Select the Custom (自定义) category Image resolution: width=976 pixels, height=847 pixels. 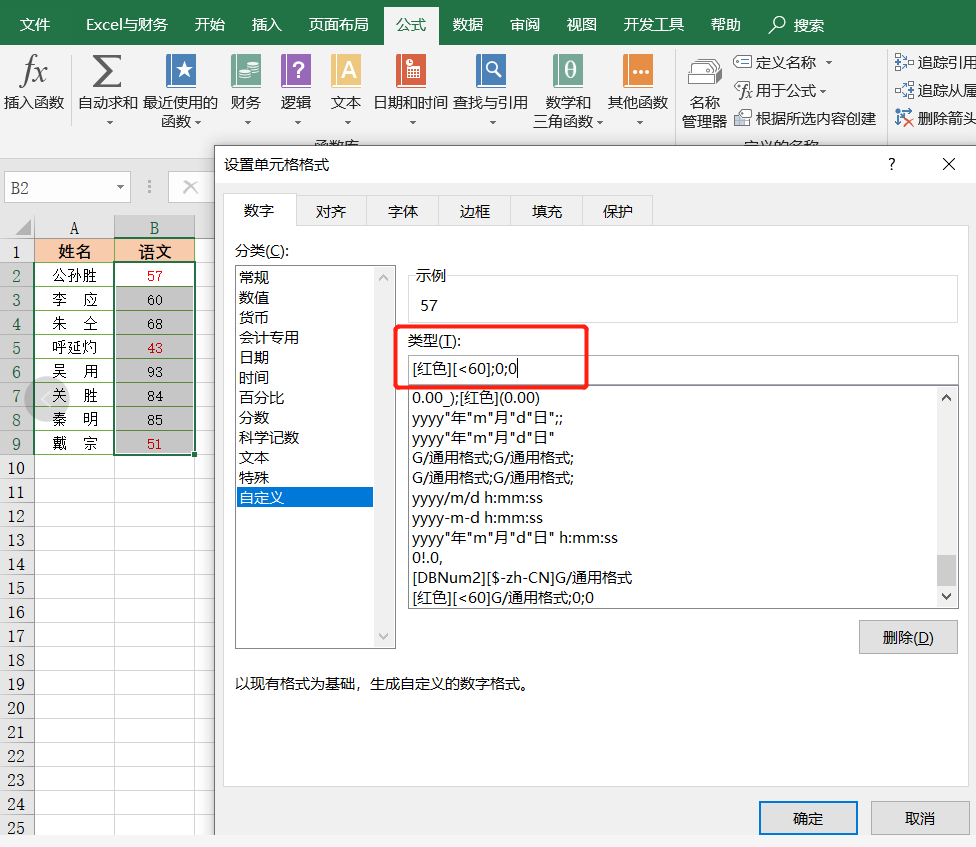tap(305, 497)
